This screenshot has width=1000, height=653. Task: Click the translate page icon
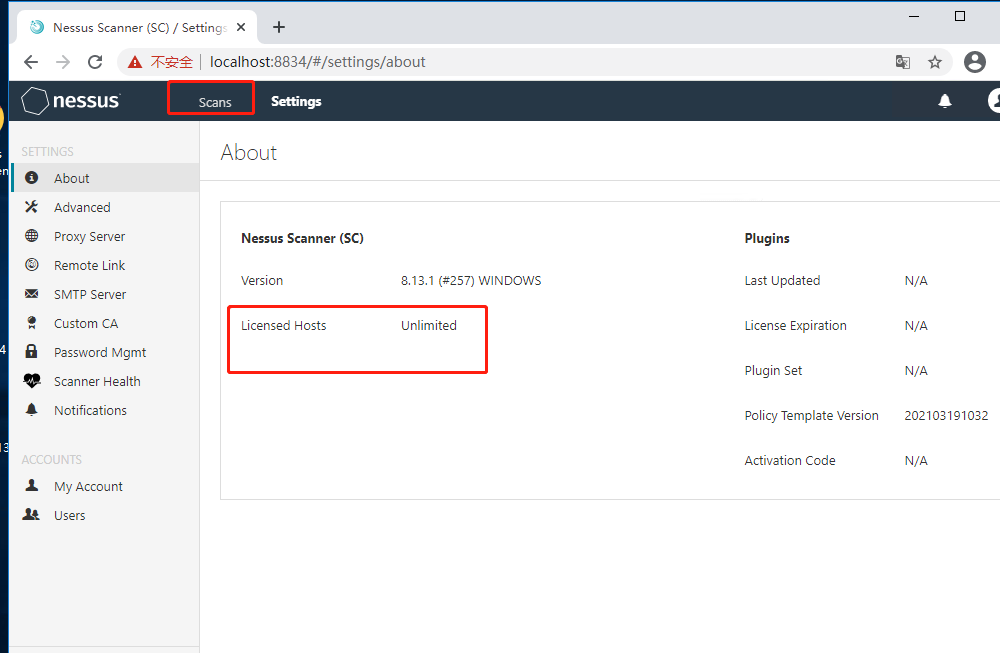(902, 62)
